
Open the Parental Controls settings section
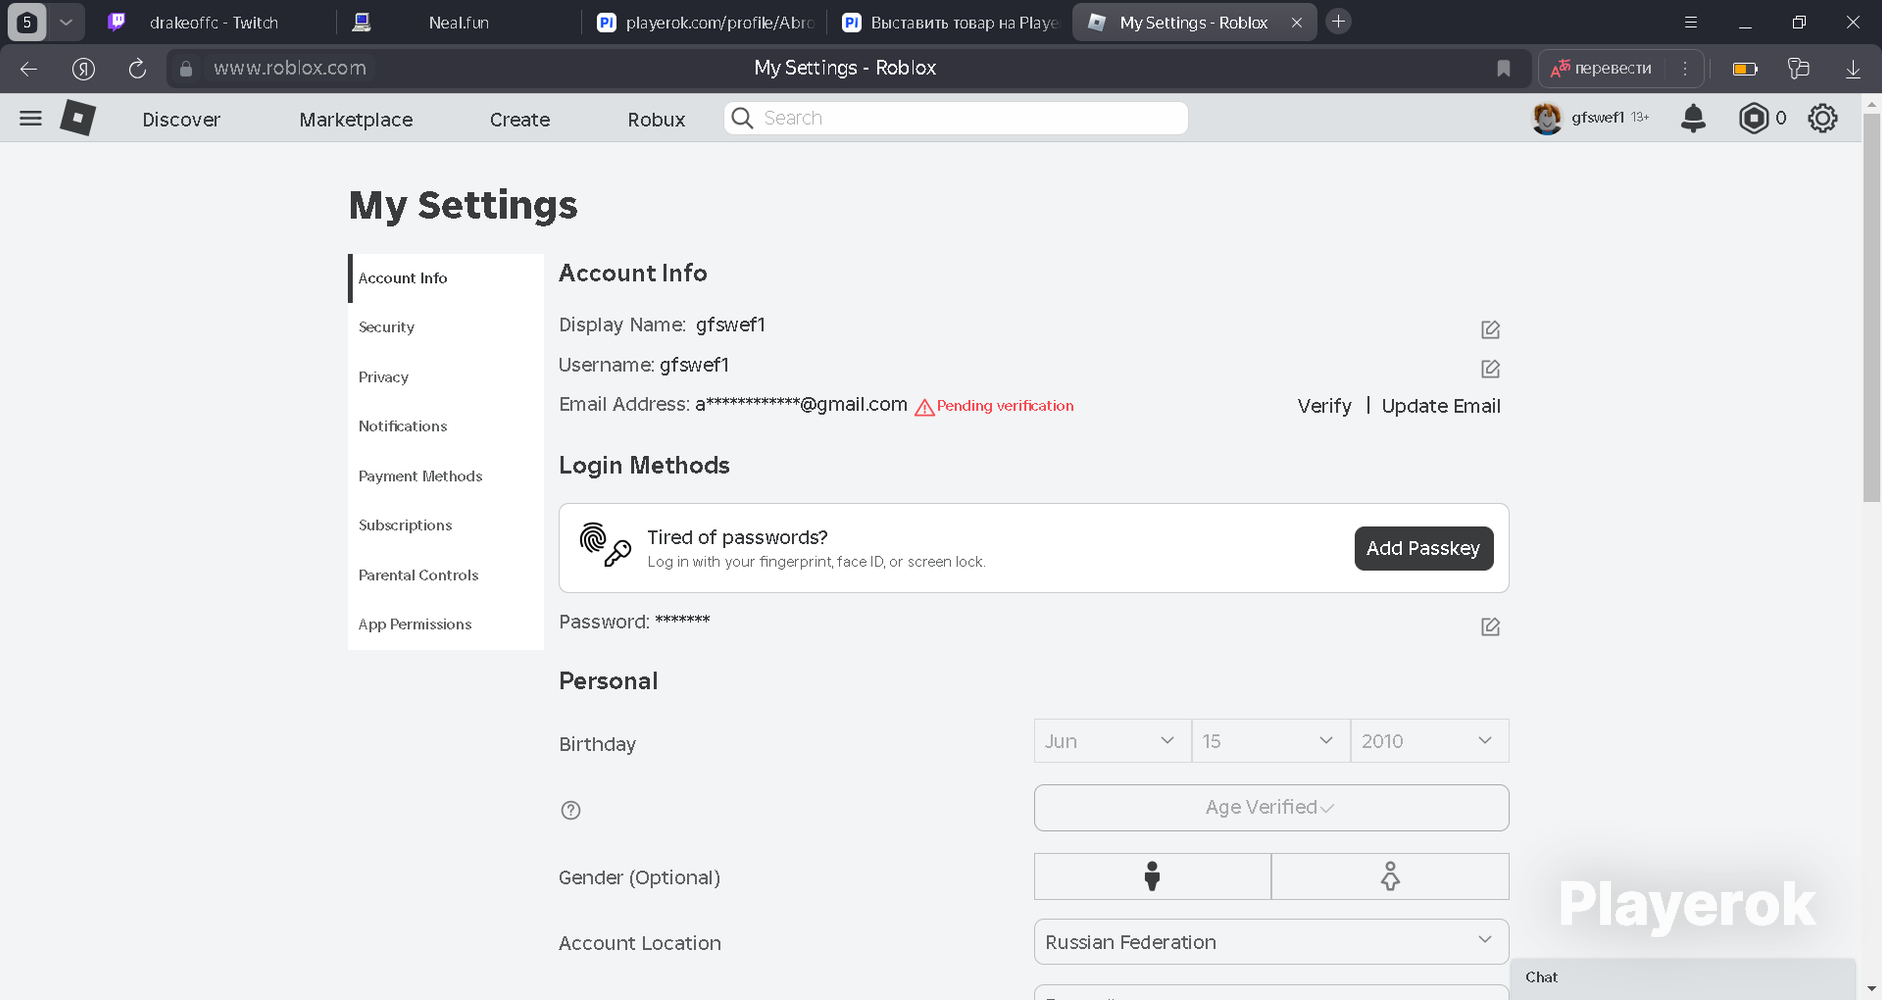click(446, 575)
